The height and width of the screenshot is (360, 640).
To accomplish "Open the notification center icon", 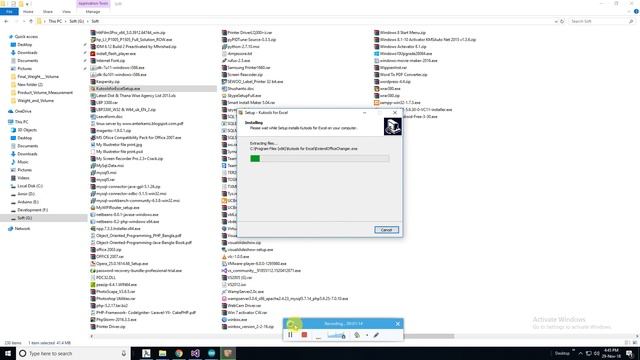I will (x=630, y=353).
